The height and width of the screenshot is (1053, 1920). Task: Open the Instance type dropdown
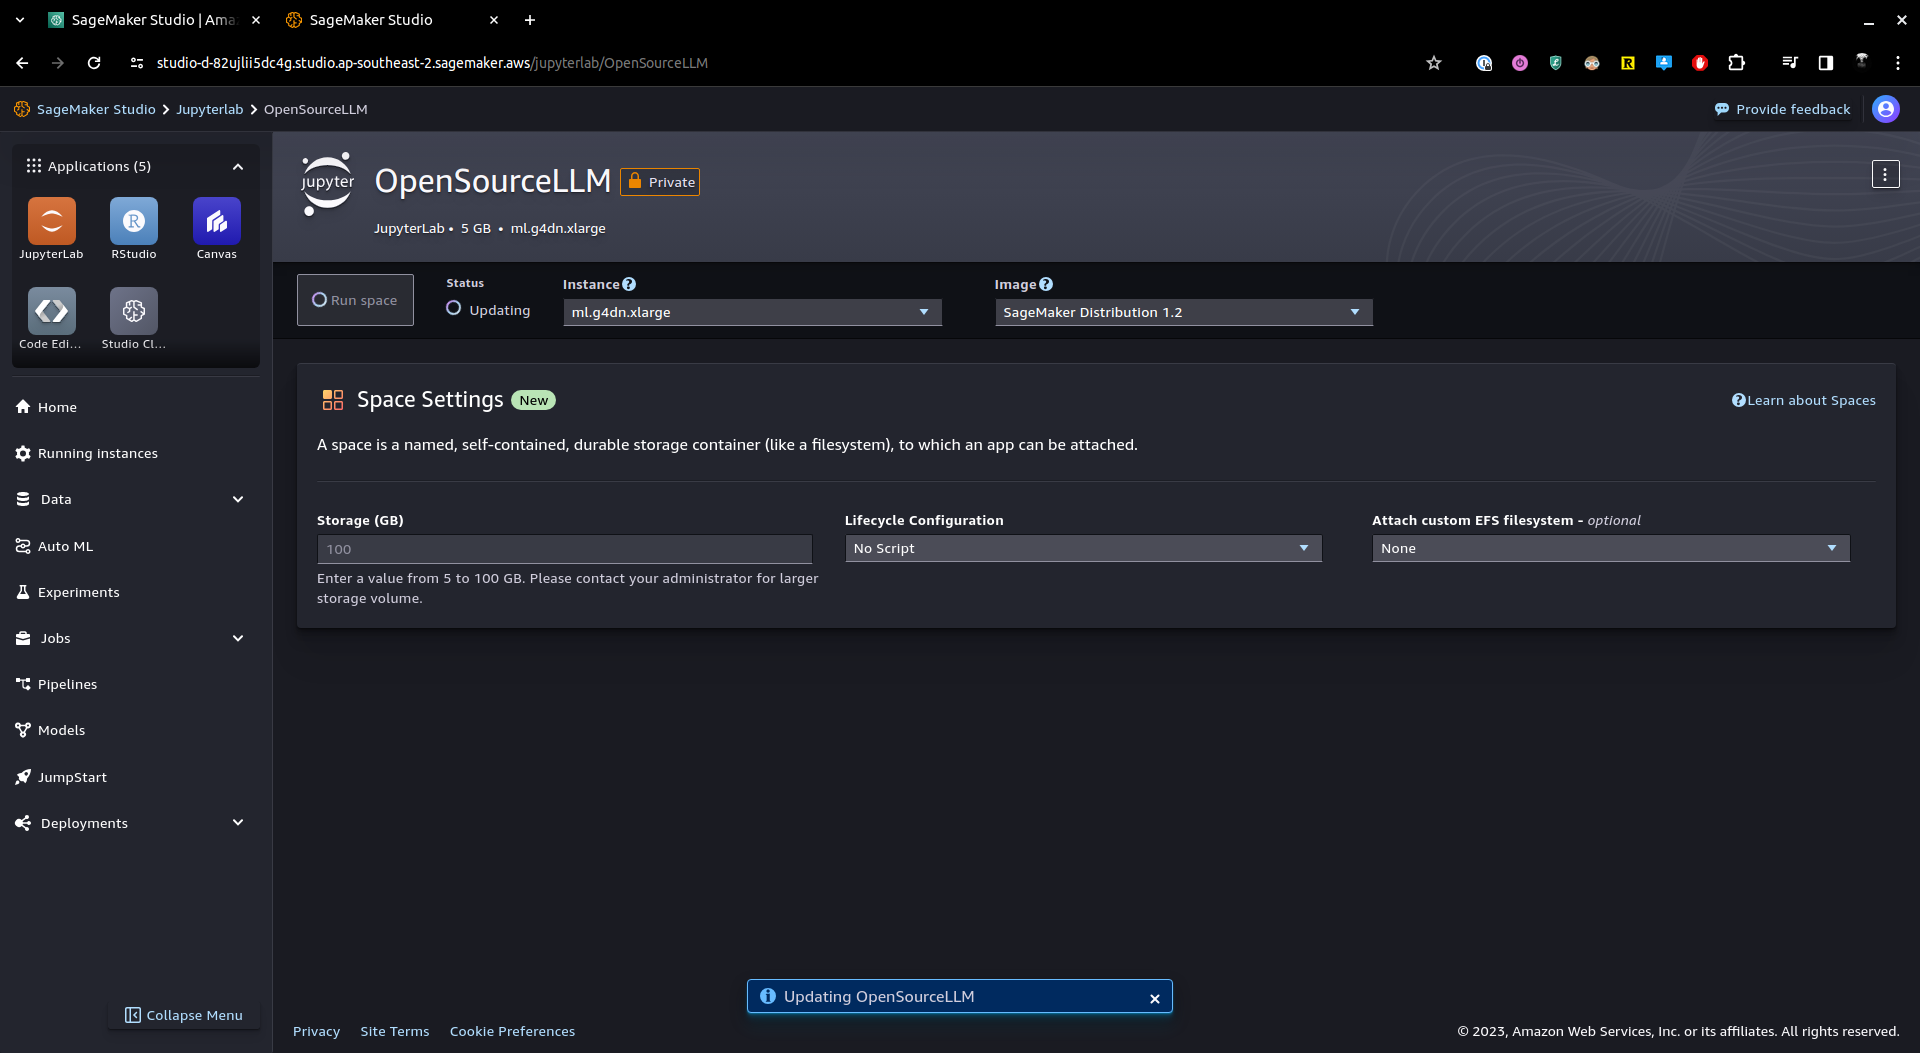click(x=752, y=312)
